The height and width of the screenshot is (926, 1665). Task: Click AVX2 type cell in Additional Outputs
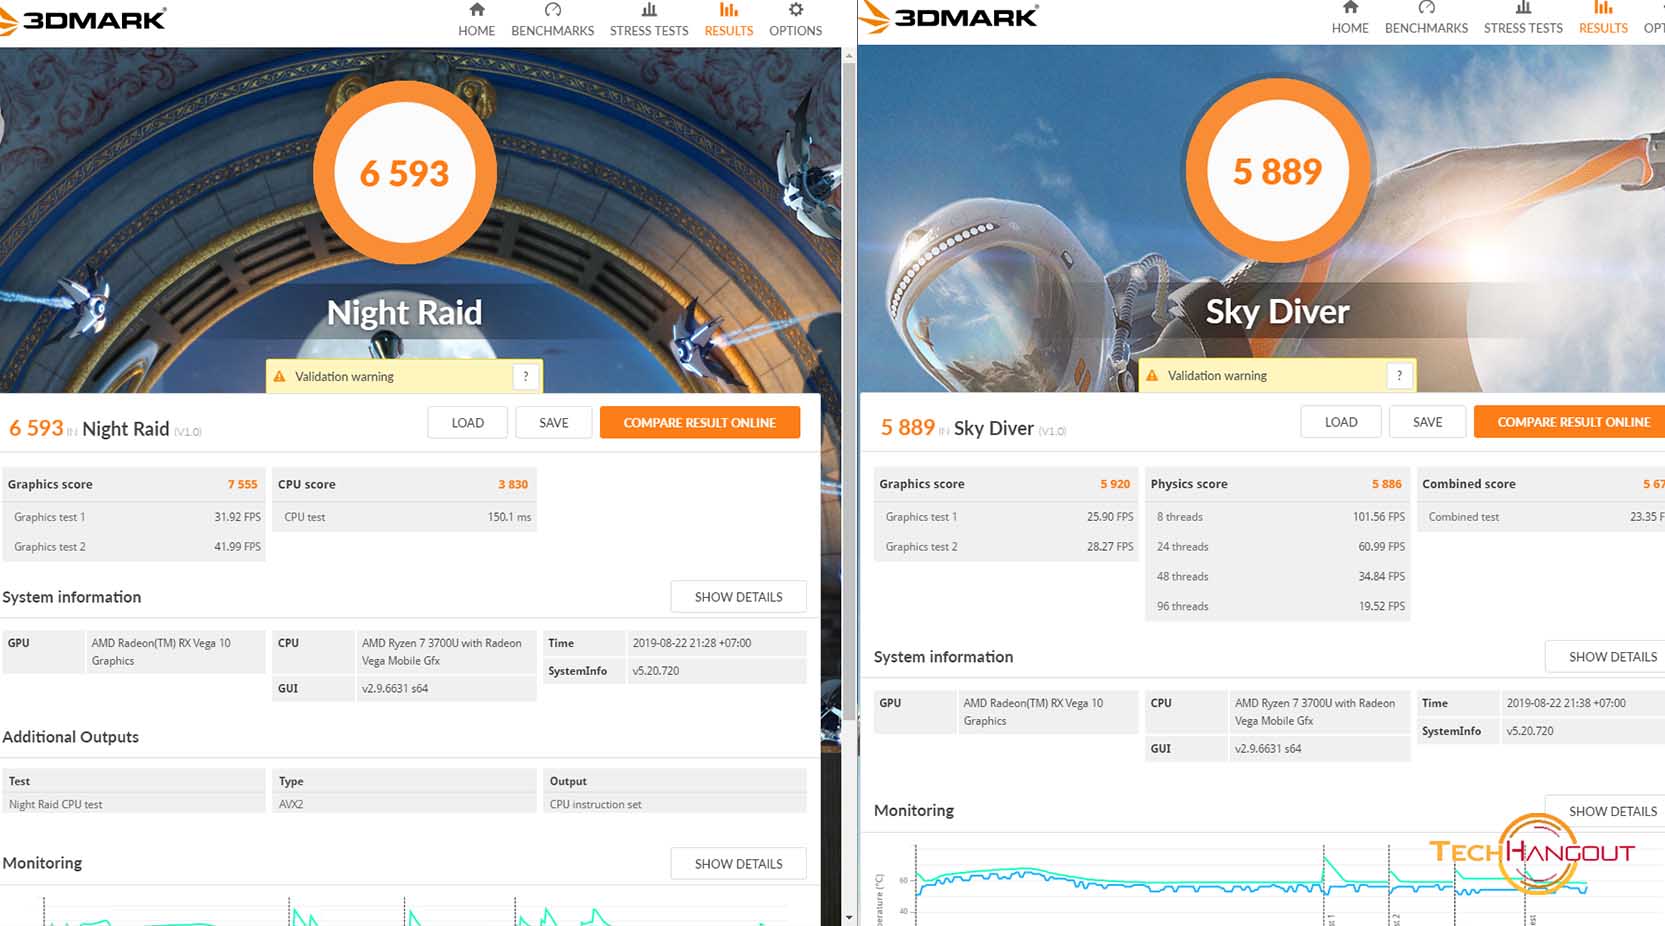pyautogui.click(x=405, y=804)
